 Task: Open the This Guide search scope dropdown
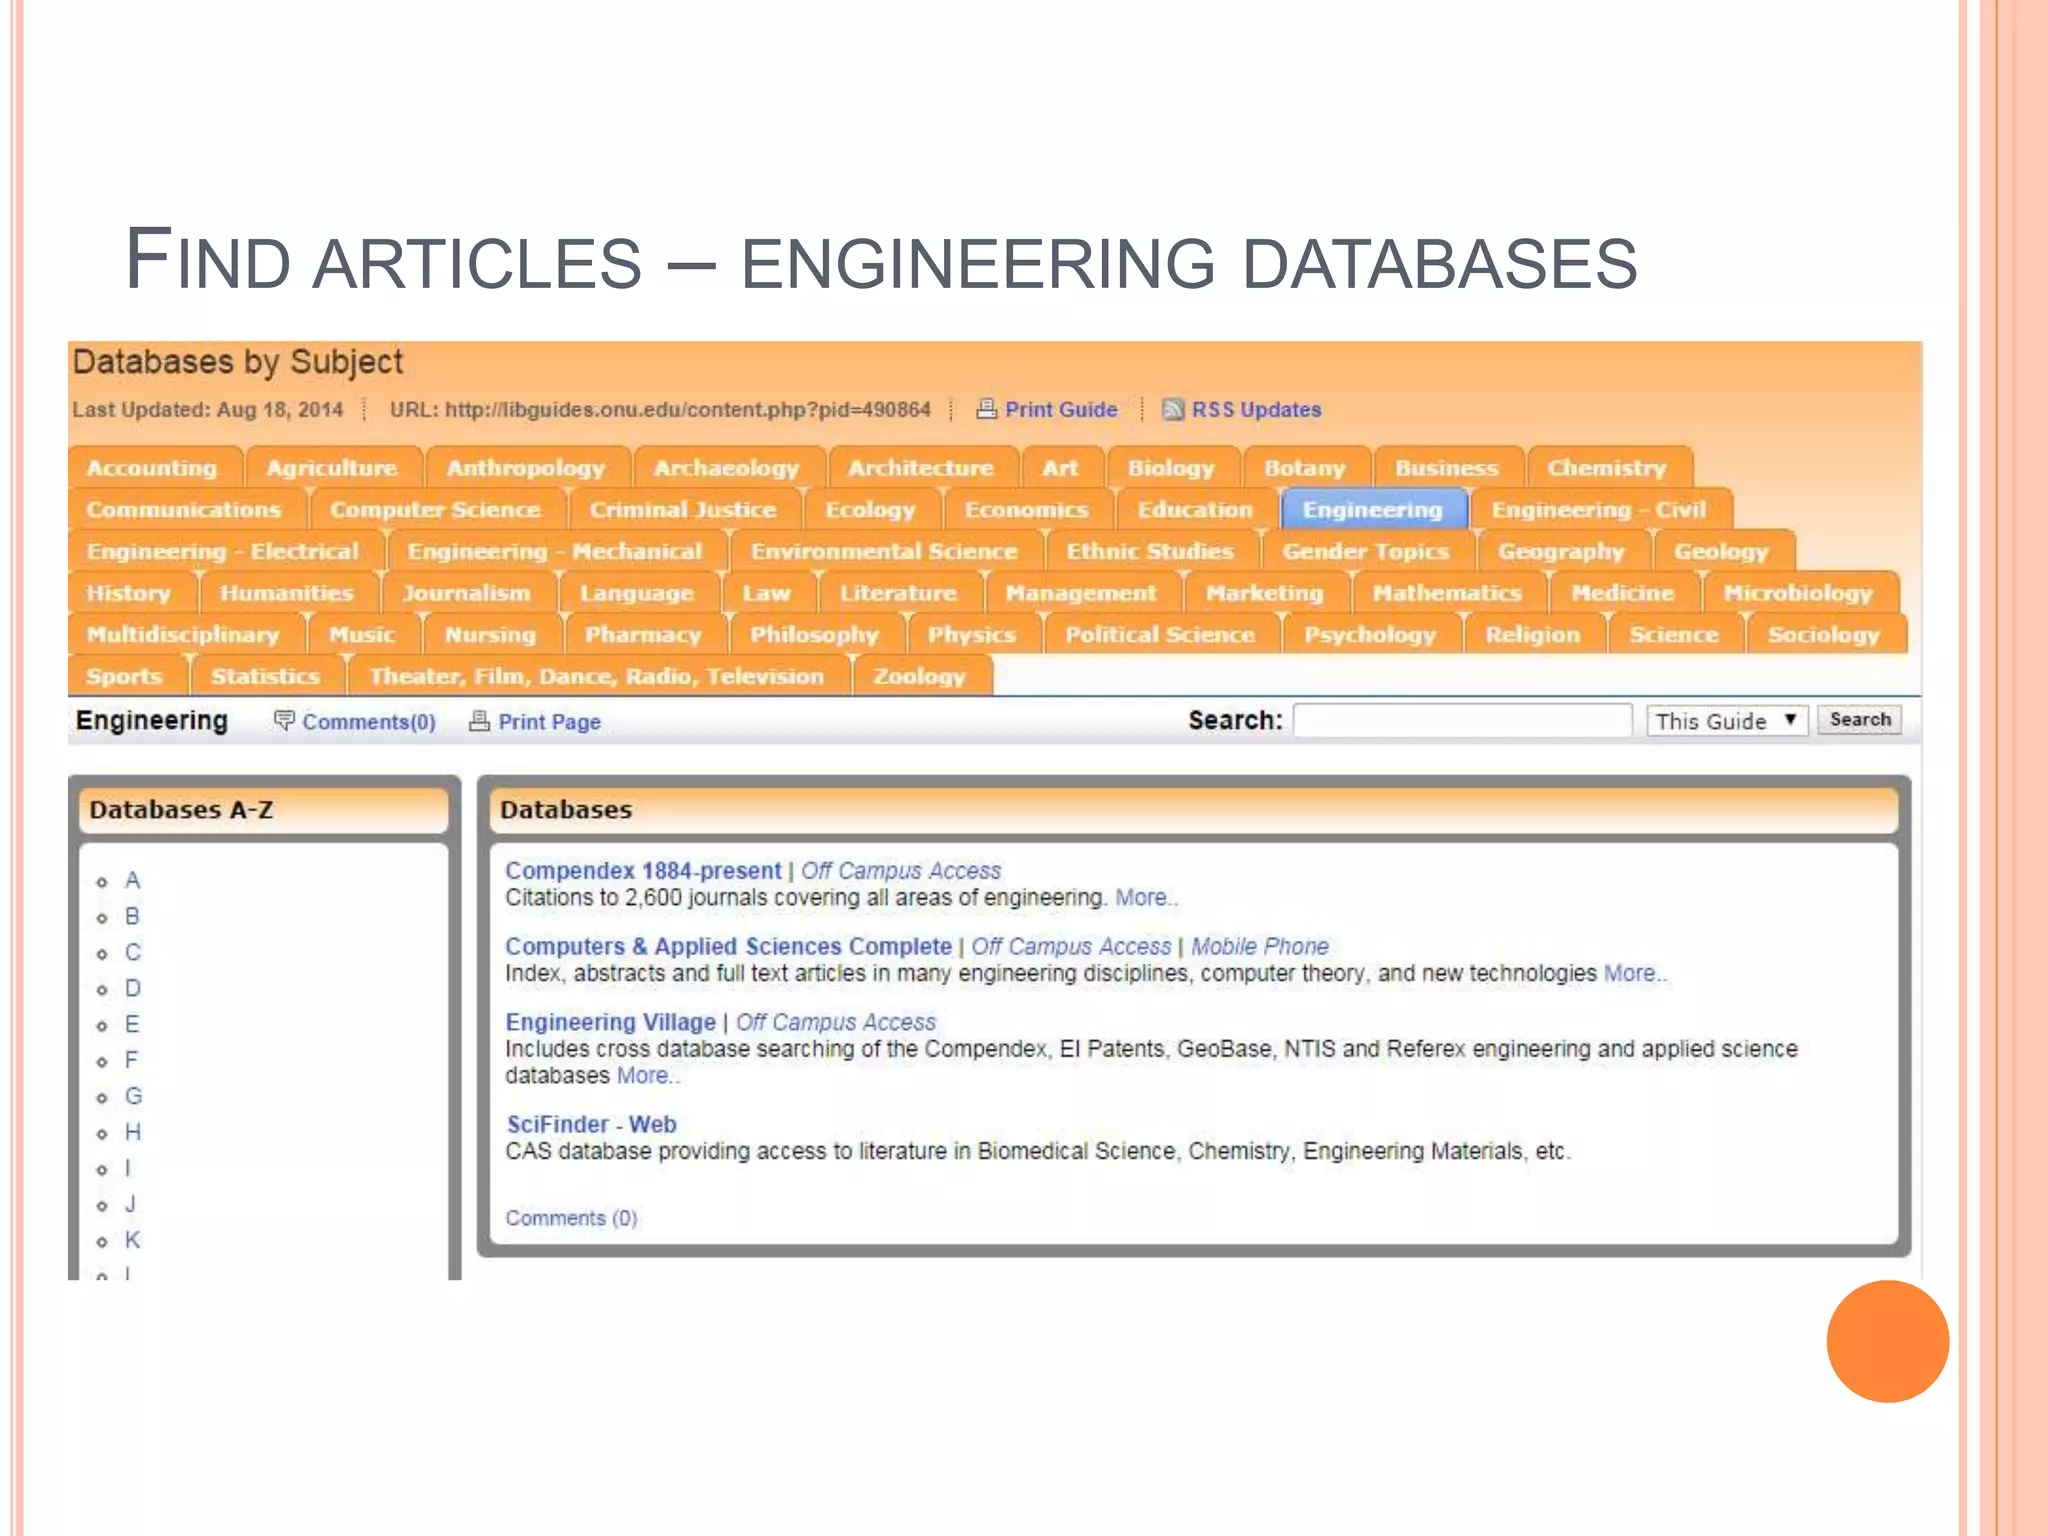coord(1726,721)
